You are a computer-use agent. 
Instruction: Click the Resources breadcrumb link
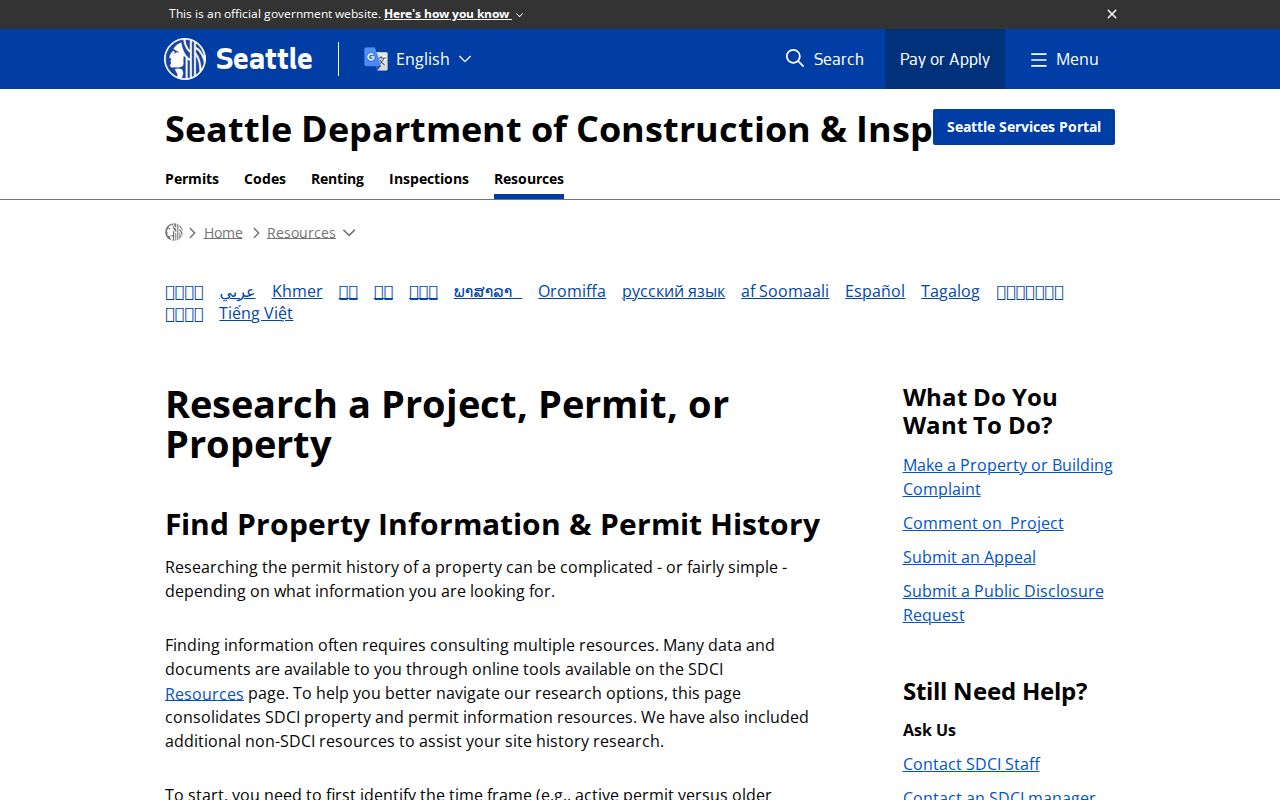click(301, 232)
